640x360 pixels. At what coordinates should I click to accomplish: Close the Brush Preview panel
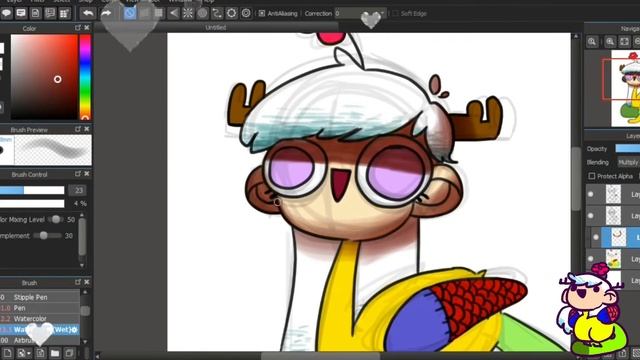87,129
